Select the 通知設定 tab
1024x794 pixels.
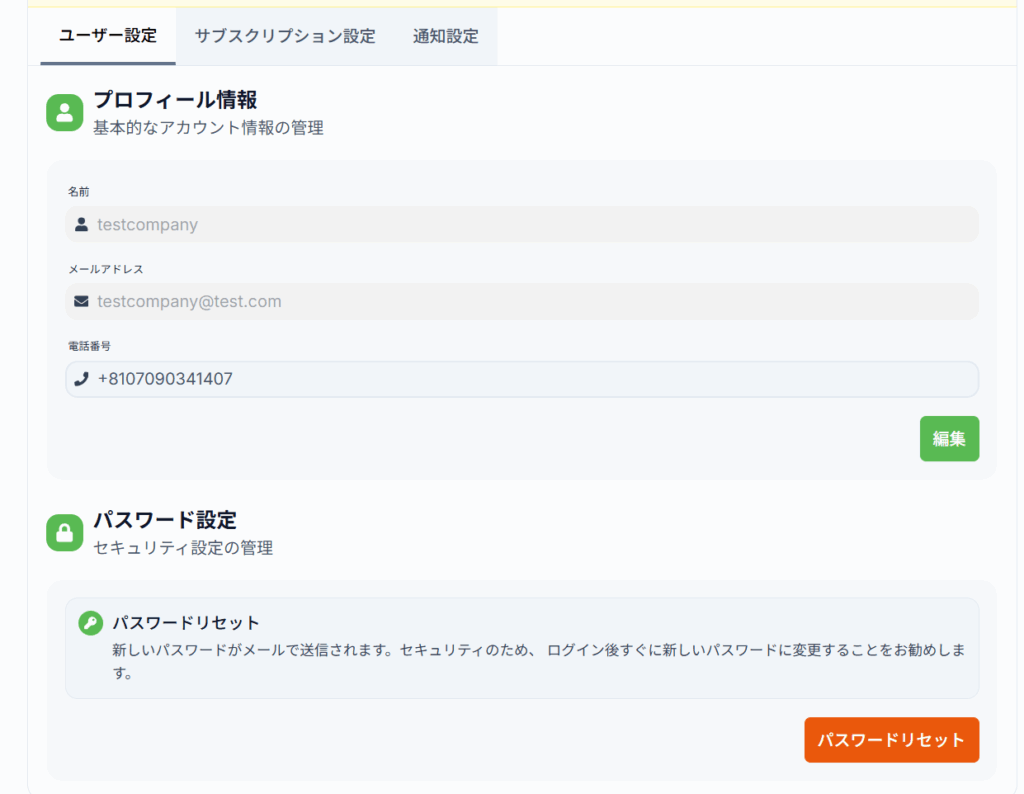click(445, 36)
